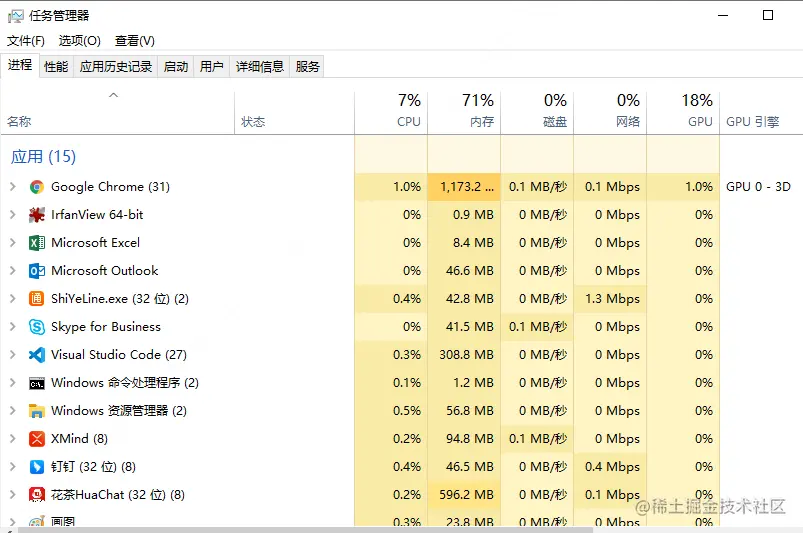
Task: Sort by the 内存 column header
Action: pyautogui.click(x=464, y=113)
